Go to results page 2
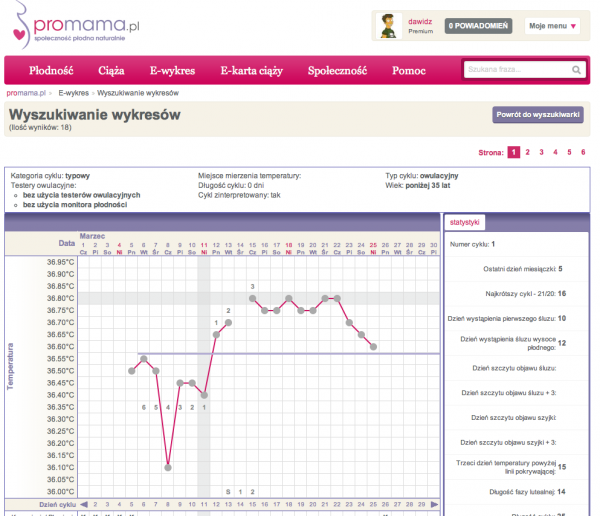This screenshot has height=516, width=600. pos(528,152)
